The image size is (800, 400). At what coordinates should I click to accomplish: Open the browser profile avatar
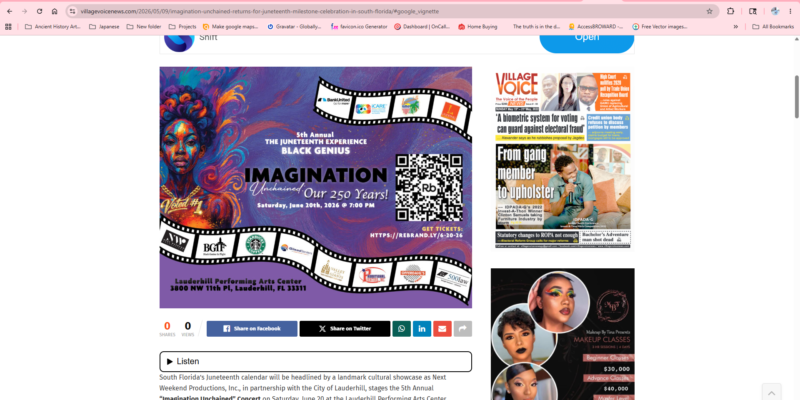click(x=775, y=11)
